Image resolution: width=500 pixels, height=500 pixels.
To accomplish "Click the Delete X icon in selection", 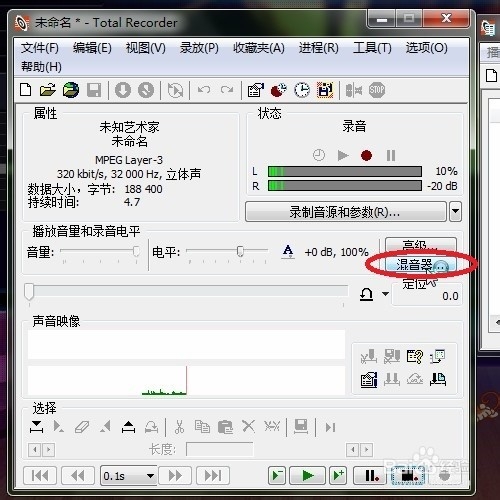I will click(x=248, y=426).
